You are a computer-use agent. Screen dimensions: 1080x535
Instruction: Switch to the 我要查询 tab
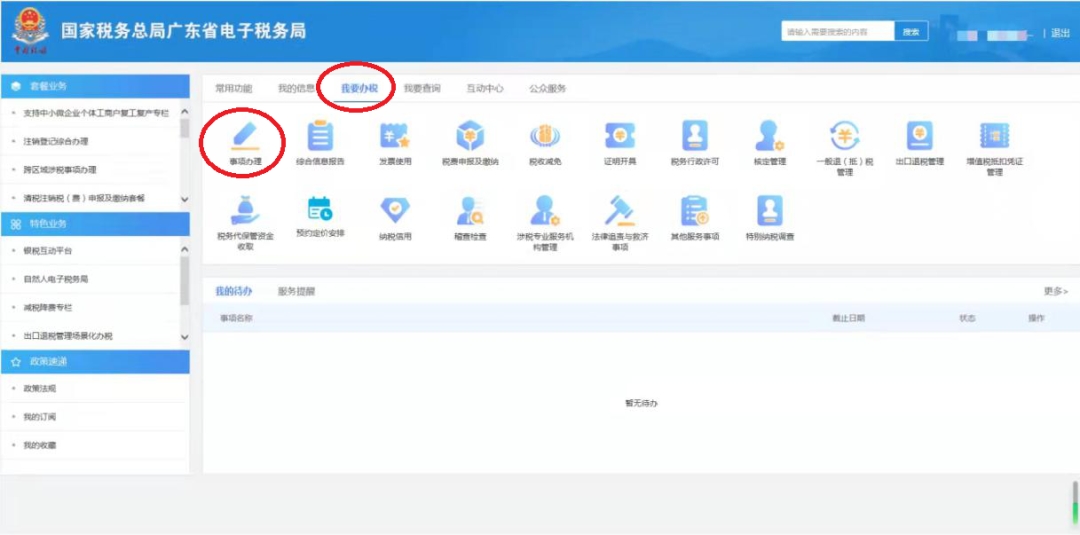[422, 88]
